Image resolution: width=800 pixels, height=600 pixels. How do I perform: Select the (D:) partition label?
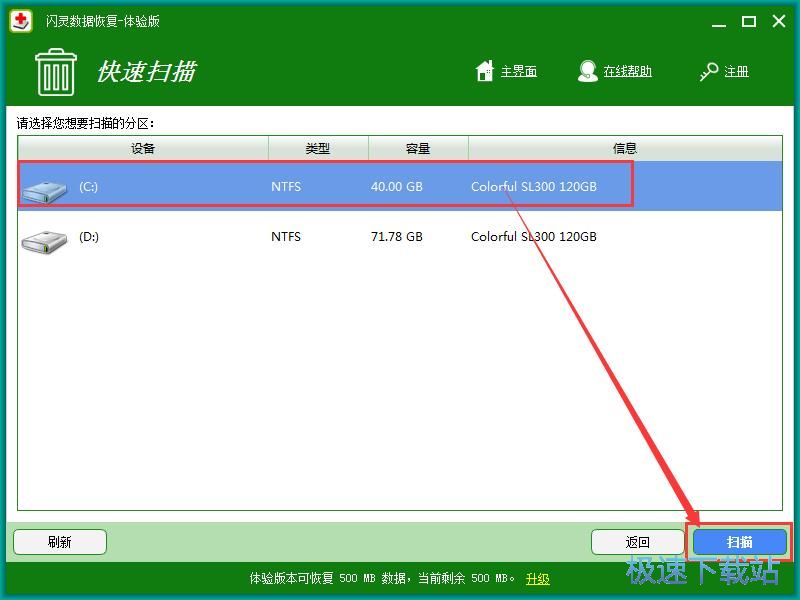pyautogui.click(x=89, y=237)
